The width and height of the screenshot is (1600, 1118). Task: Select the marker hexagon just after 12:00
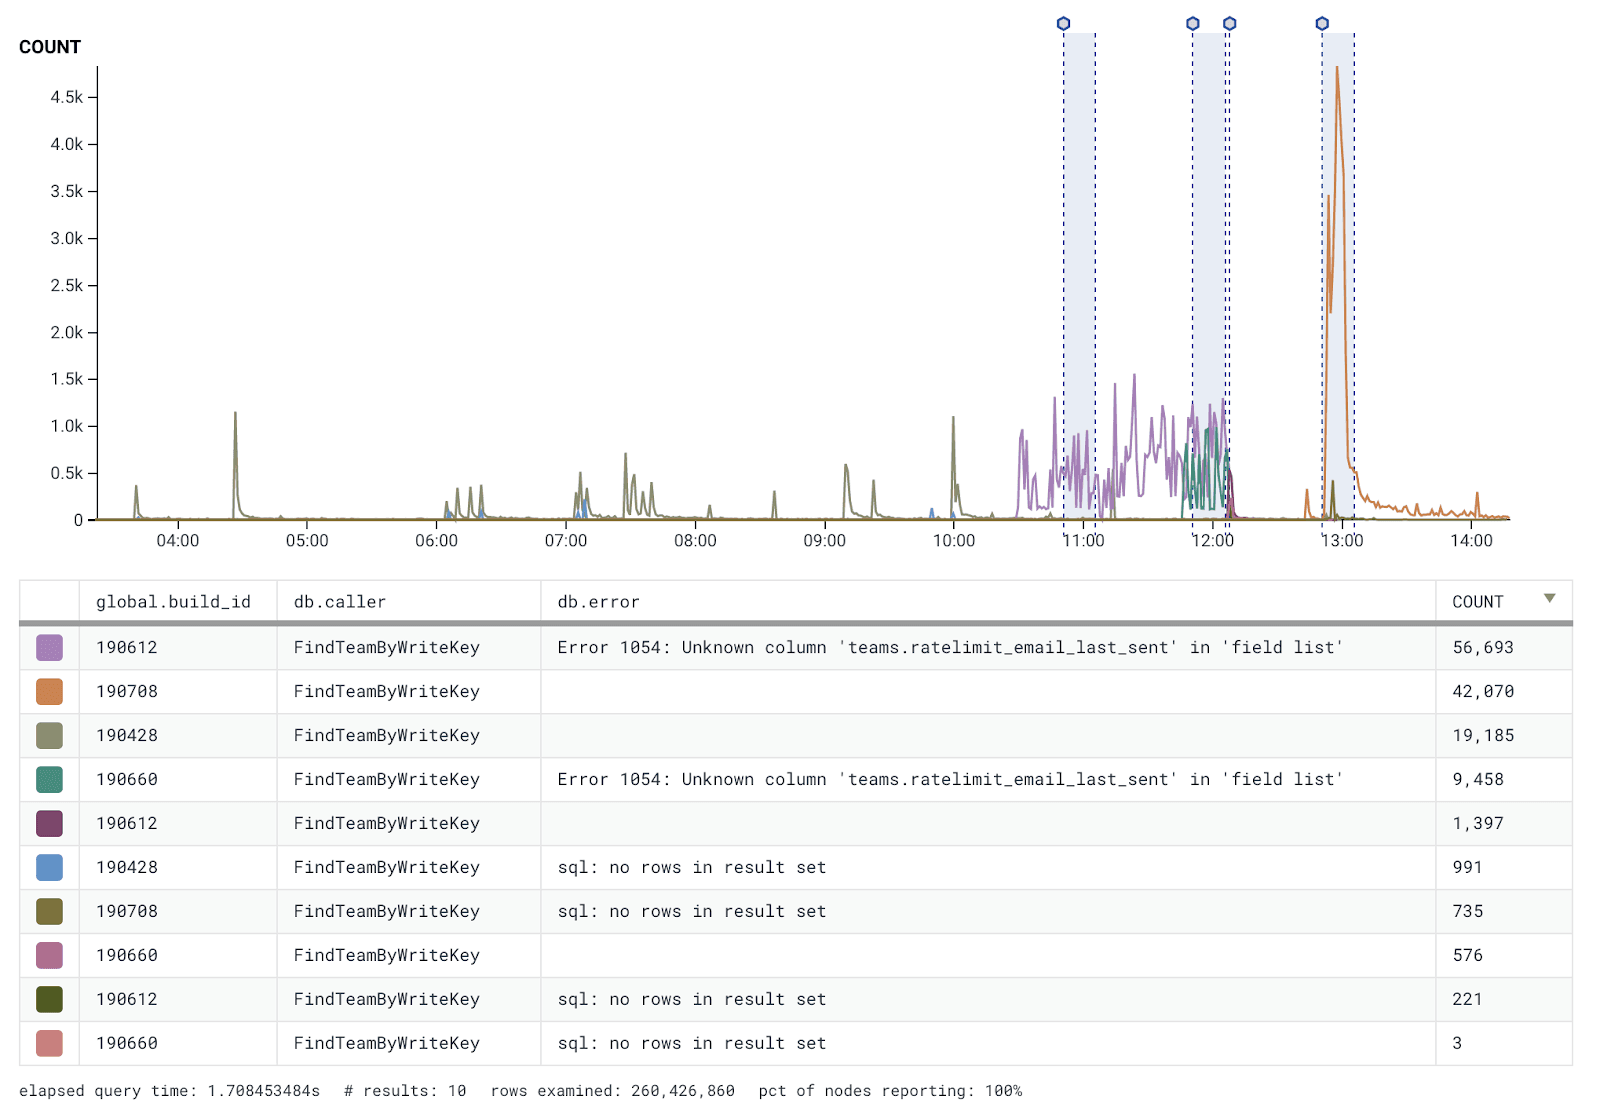pyautogui.click(x=1229, y=24)
